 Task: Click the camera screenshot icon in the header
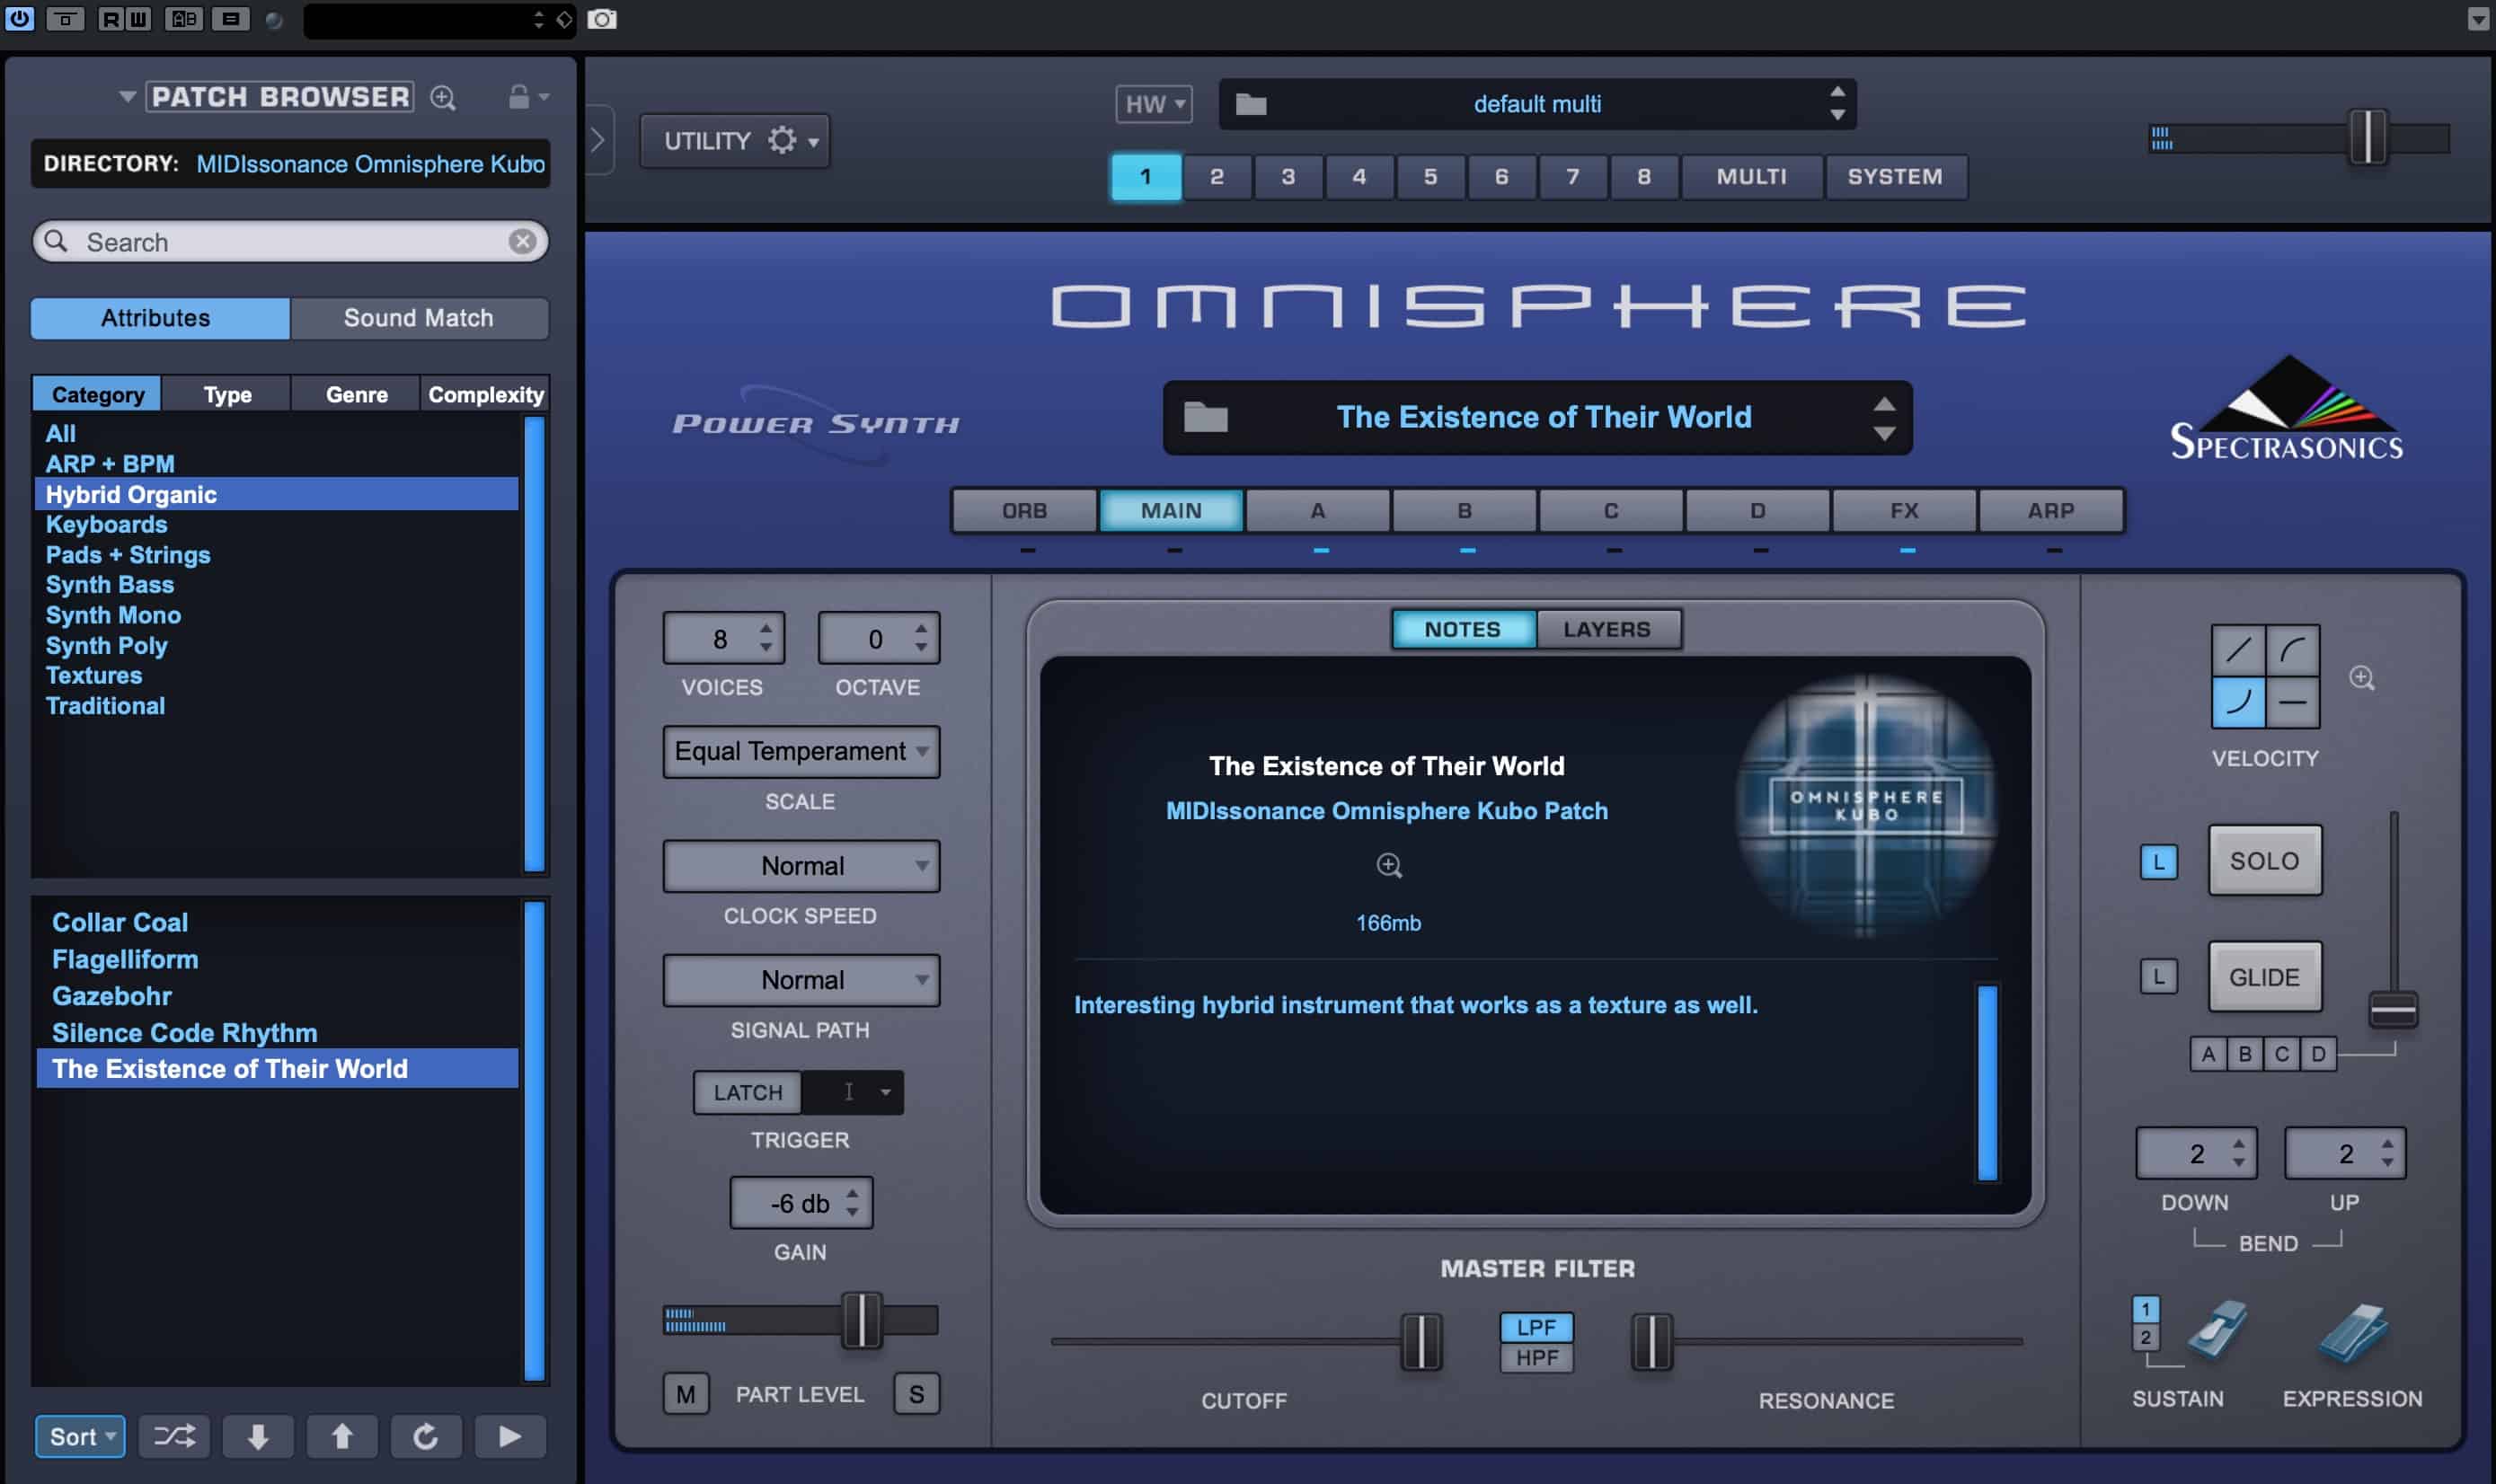click(604, 19)
